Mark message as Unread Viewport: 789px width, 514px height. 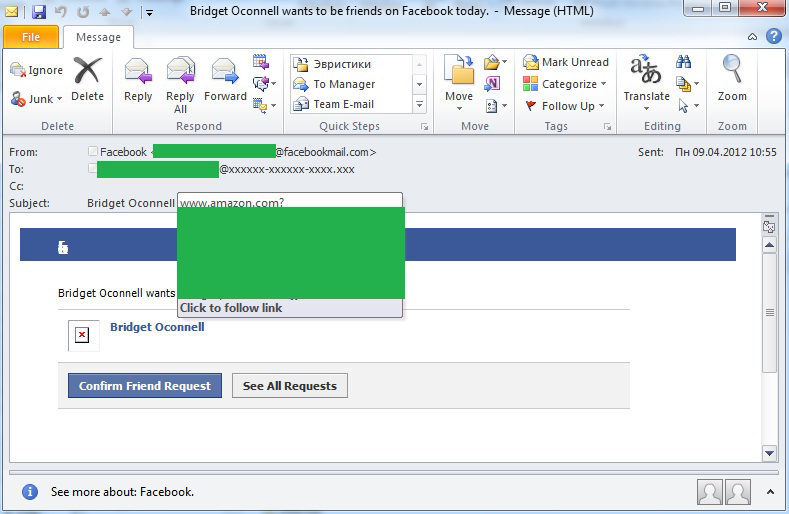click(566, 62)
